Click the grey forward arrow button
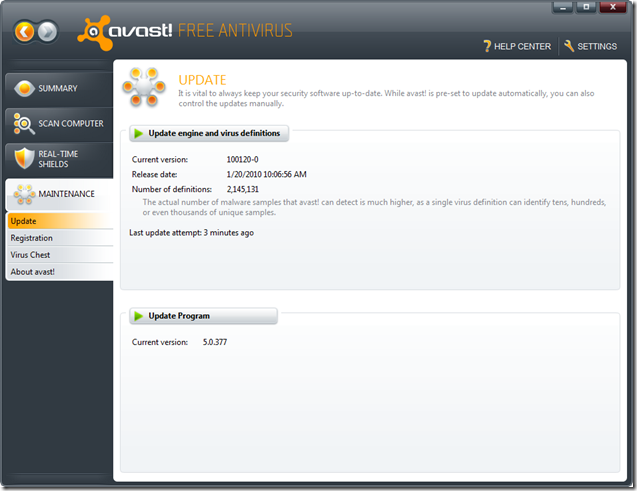 [48, 32]
